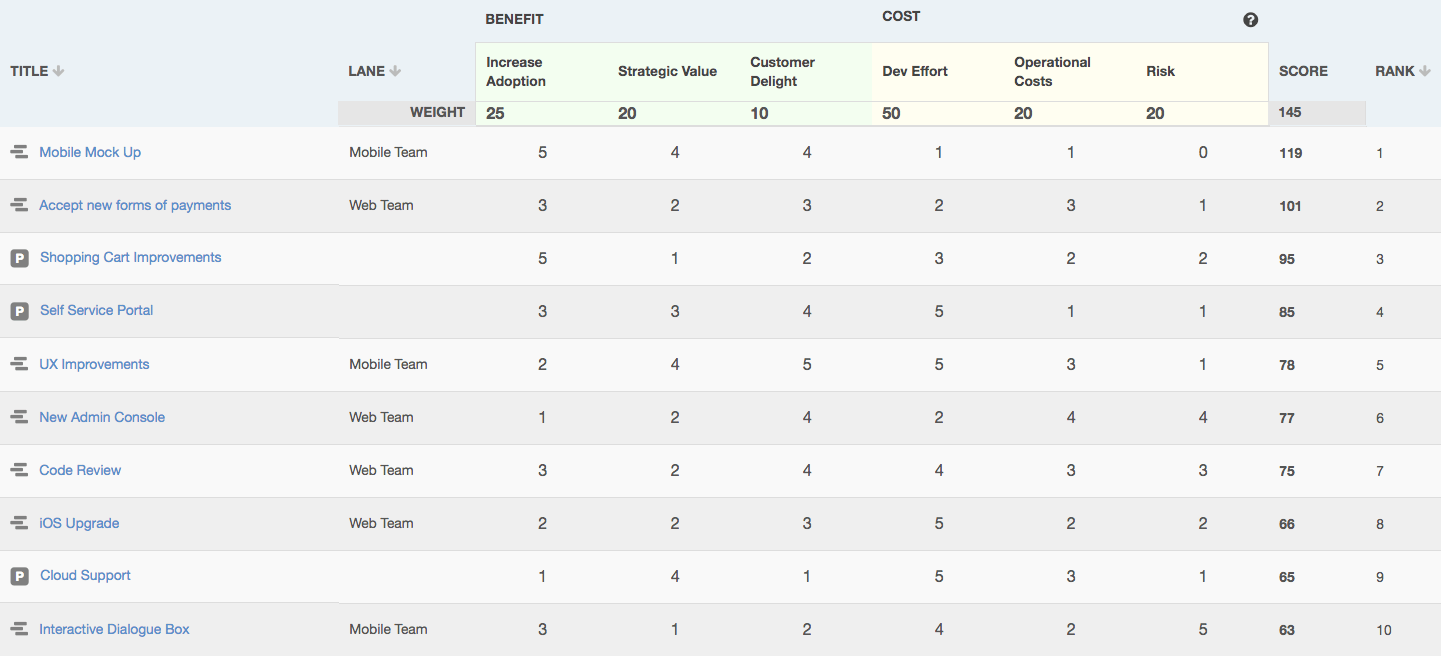Toggle sort direction on the TITLE column
Screen dimensions: 1441x656
(x=57, y=71)
